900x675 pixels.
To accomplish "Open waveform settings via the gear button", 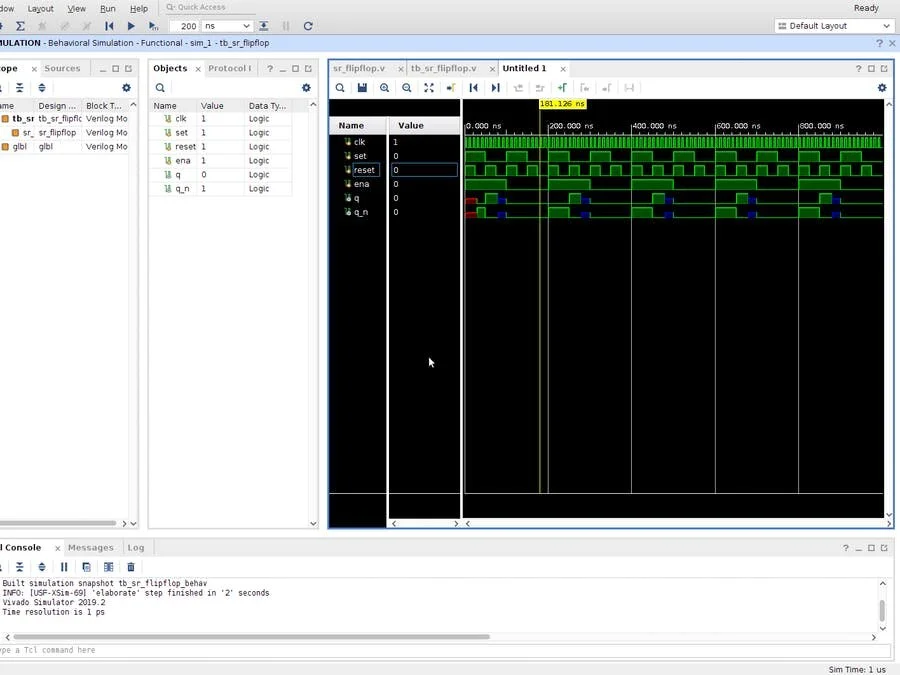I will (881, 88).
